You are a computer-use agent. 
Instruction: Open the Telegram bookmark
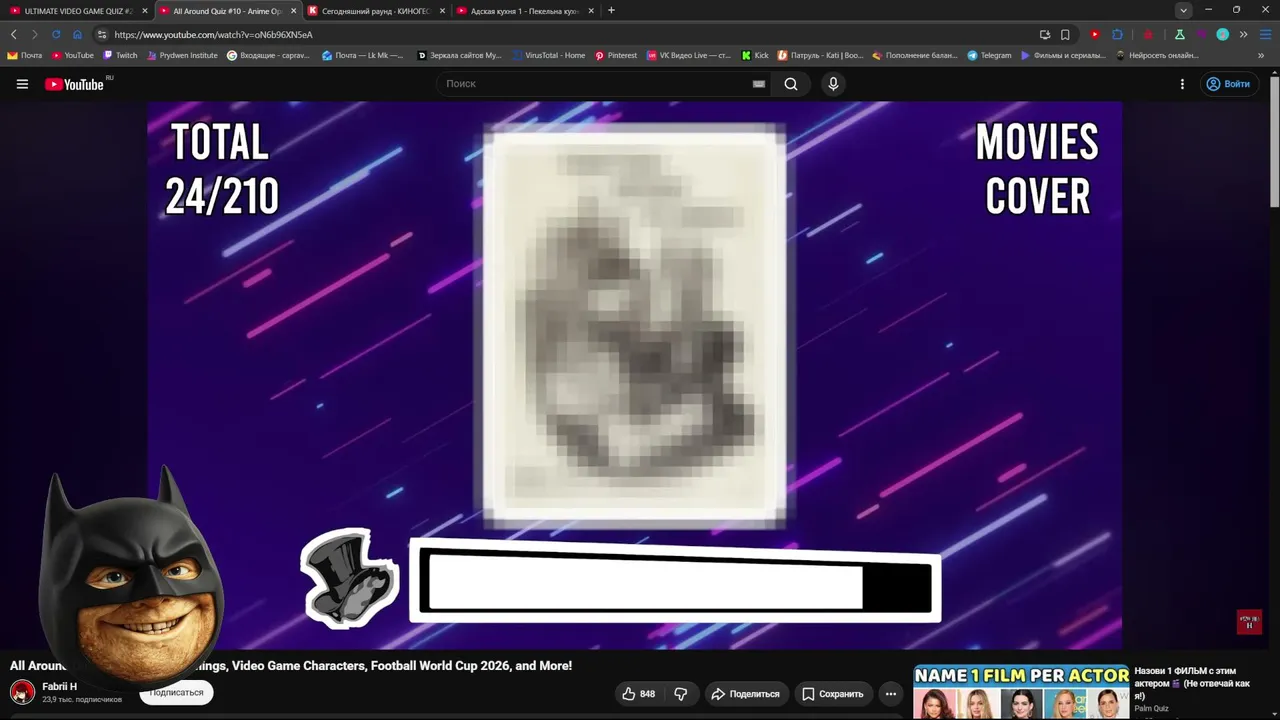(x=989, y=56)
